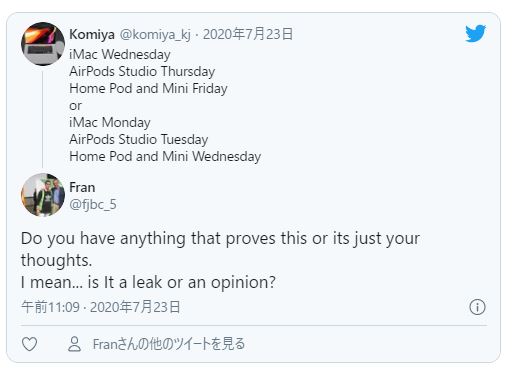524x373 pixels.
Task: Click "is It a leak or an opinion?" line
Action: tap(181, 282)
